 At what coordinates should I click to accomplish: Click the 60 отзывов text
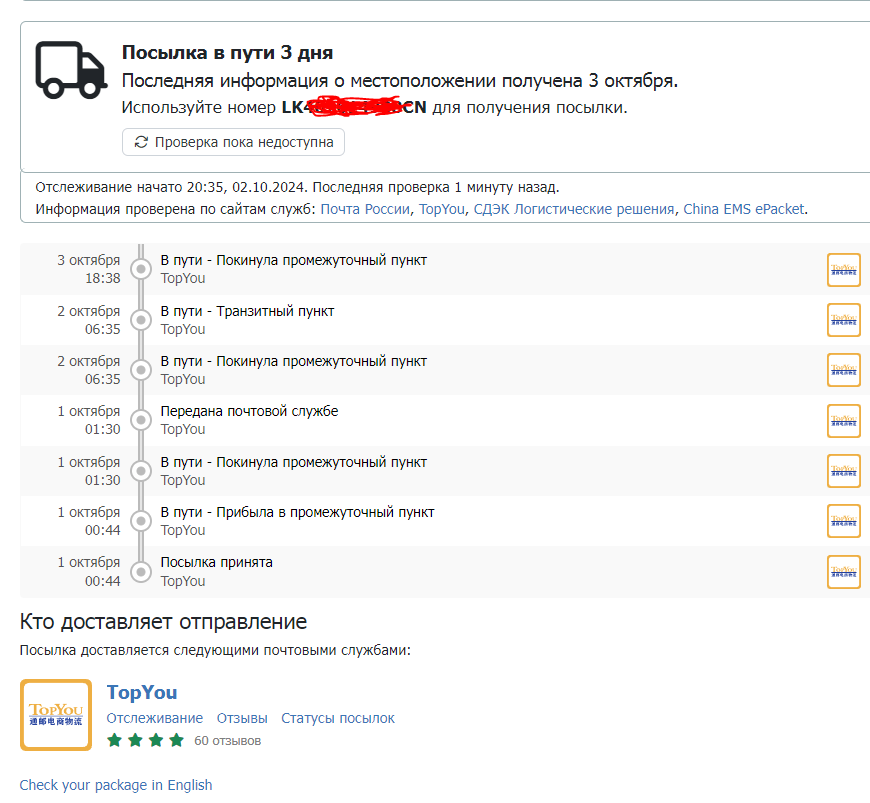227,741
